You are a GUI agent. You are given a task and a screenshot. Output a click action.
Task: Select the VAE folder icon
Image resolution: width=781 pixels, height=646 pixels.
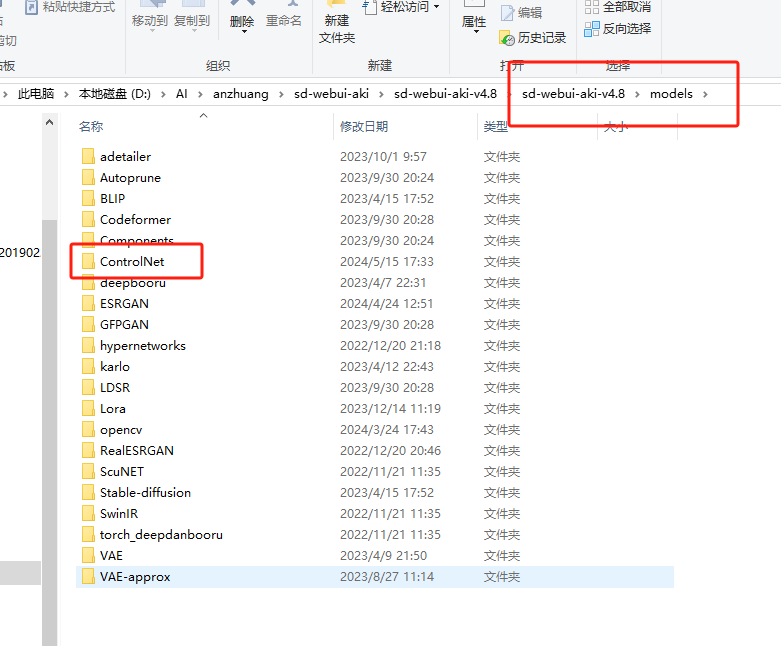(88, 555)
